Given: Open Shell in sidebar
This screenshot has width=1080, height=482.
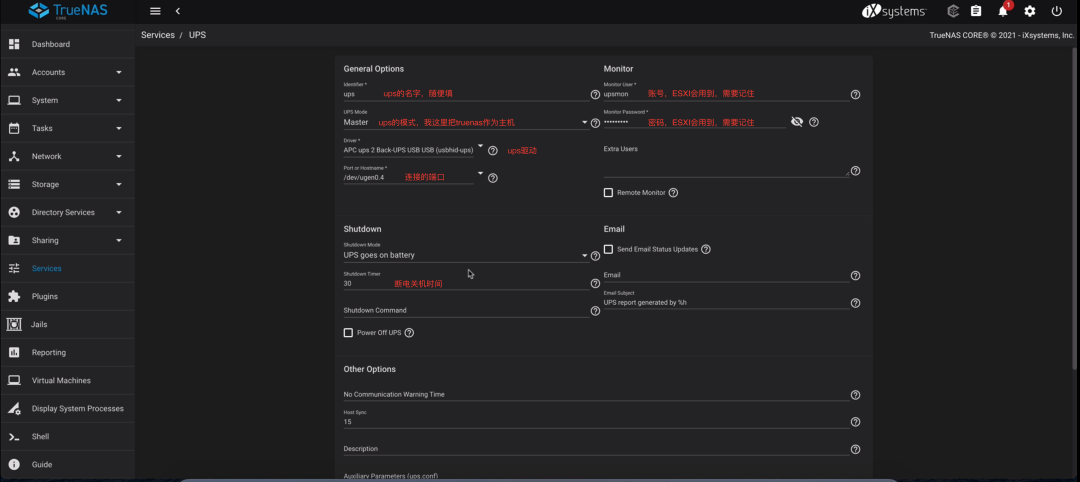Looking at the screenshot, I should pos(68,437).
